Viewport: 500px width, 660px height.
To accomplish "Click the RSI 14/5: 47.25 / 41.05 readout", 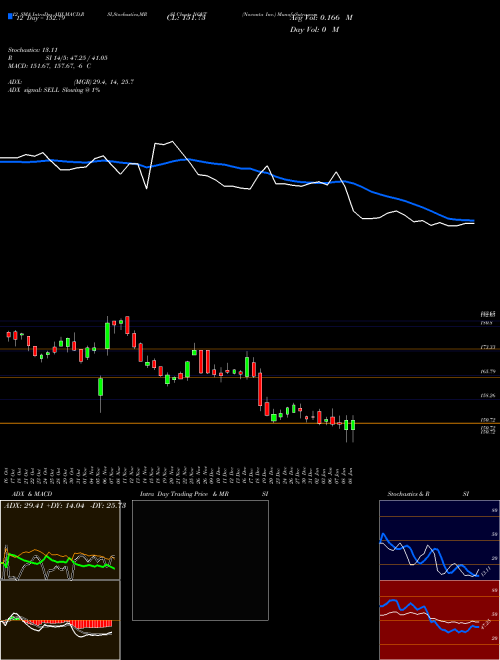I will click(x=58, y=58).
